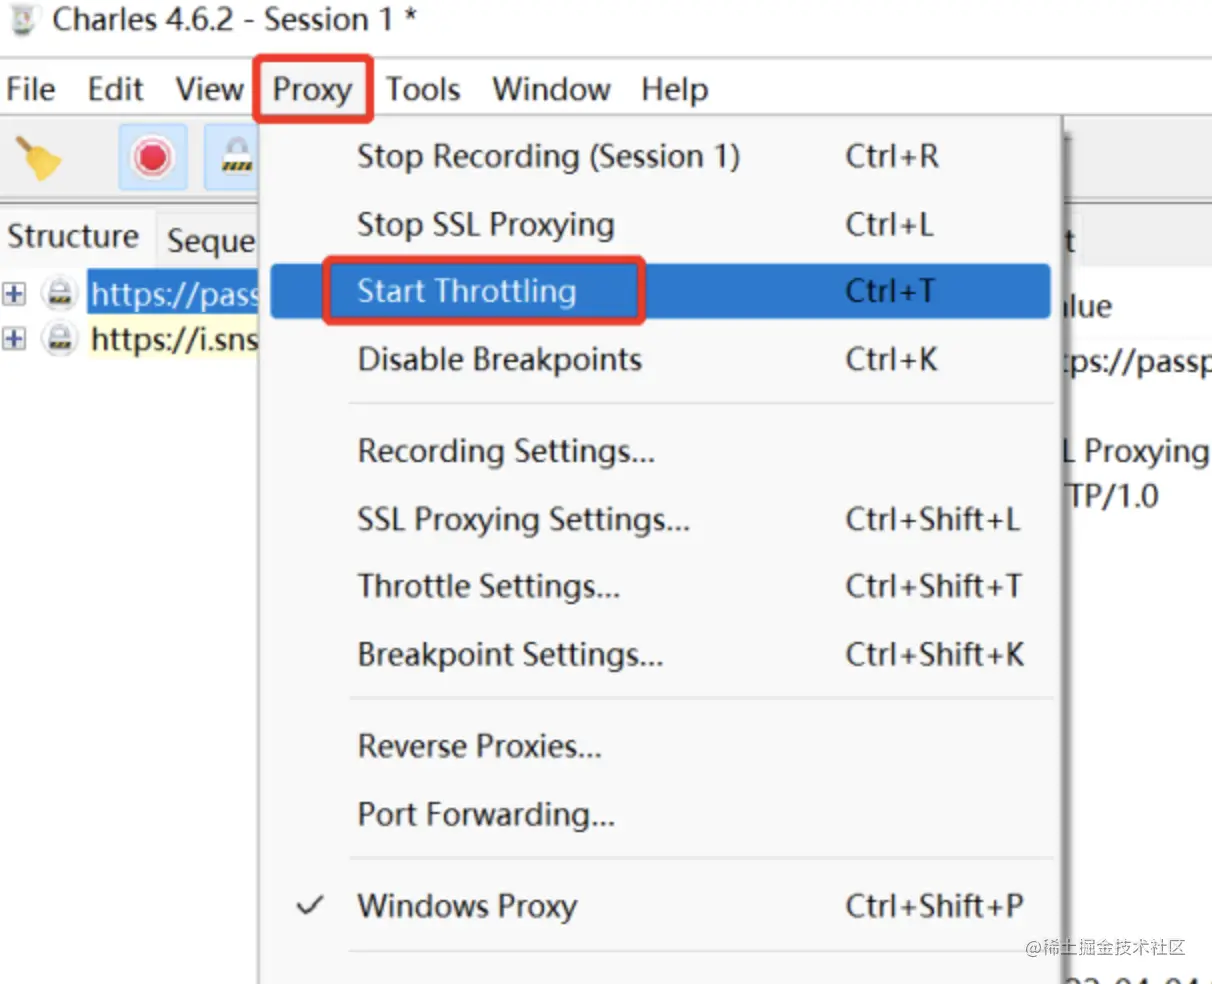The image size is (1212, 984).
Task: Close the open Proxy menu
Action: [313, 90]
